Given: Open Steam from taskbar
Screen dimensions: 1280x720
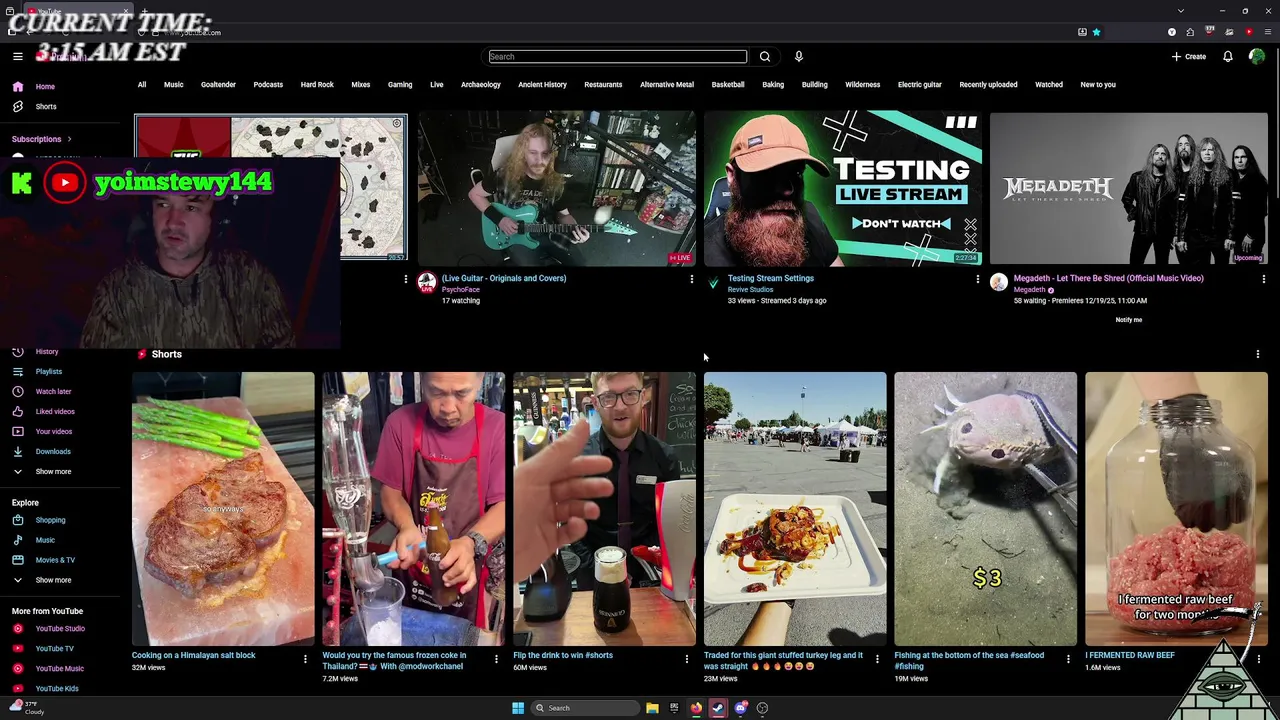Looking at the screenshot, I should pyautogui.click(x=718, y=708).
